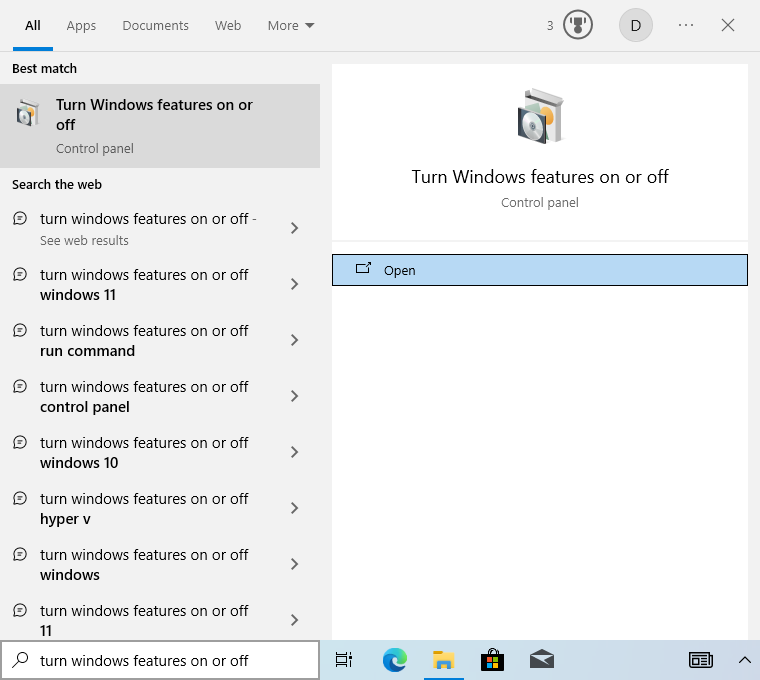The width and height of the screenshot is (760, 680).
Task: Click the Open action's launch icon
Action: coord(364,268)
